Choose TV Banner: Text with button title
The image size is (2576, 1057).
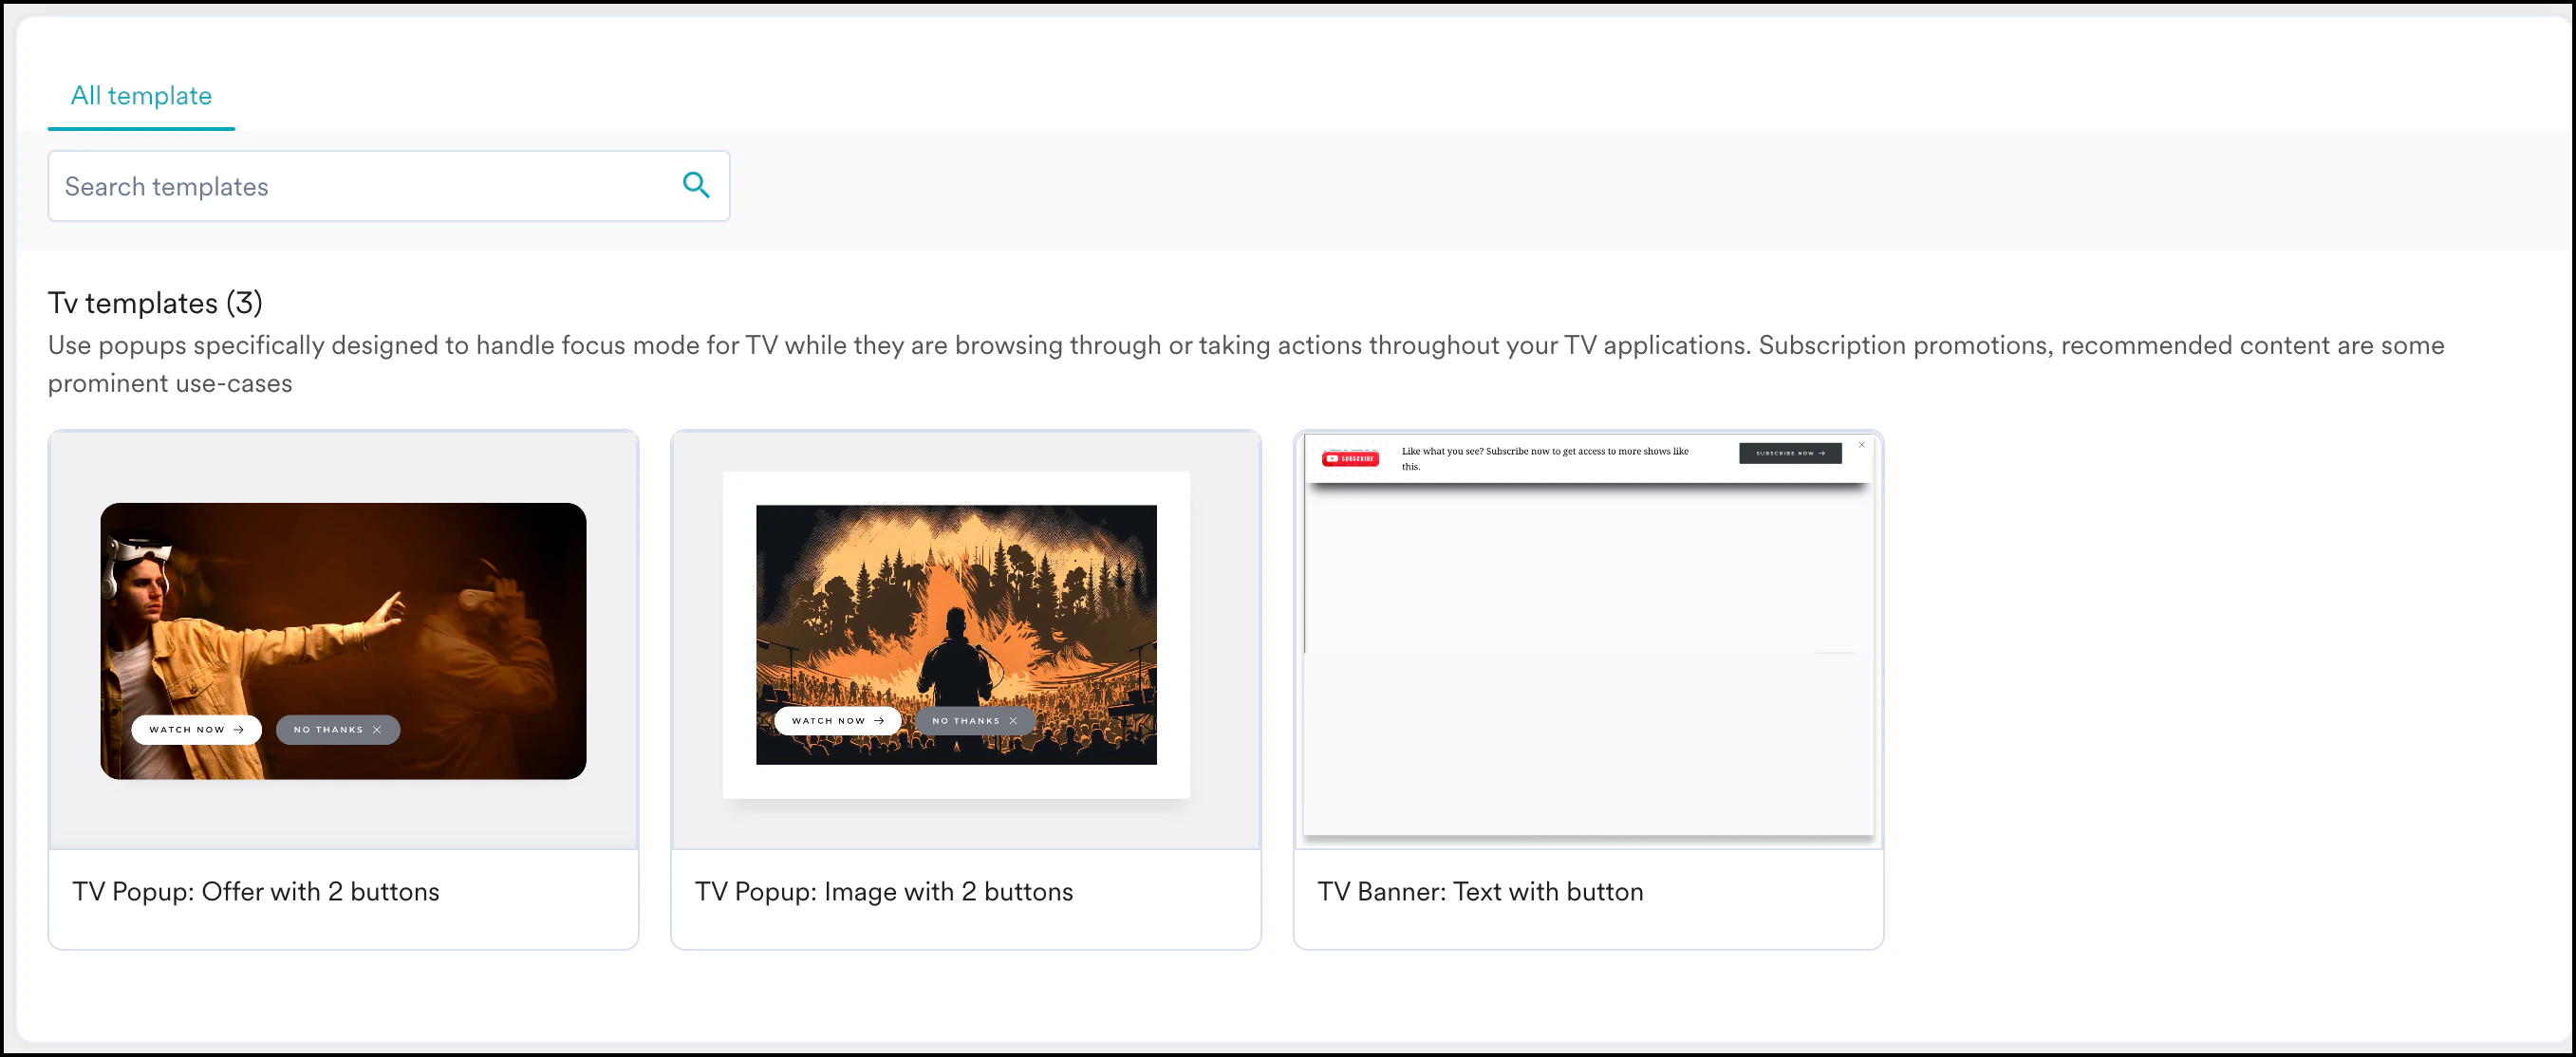[1480, 892]
